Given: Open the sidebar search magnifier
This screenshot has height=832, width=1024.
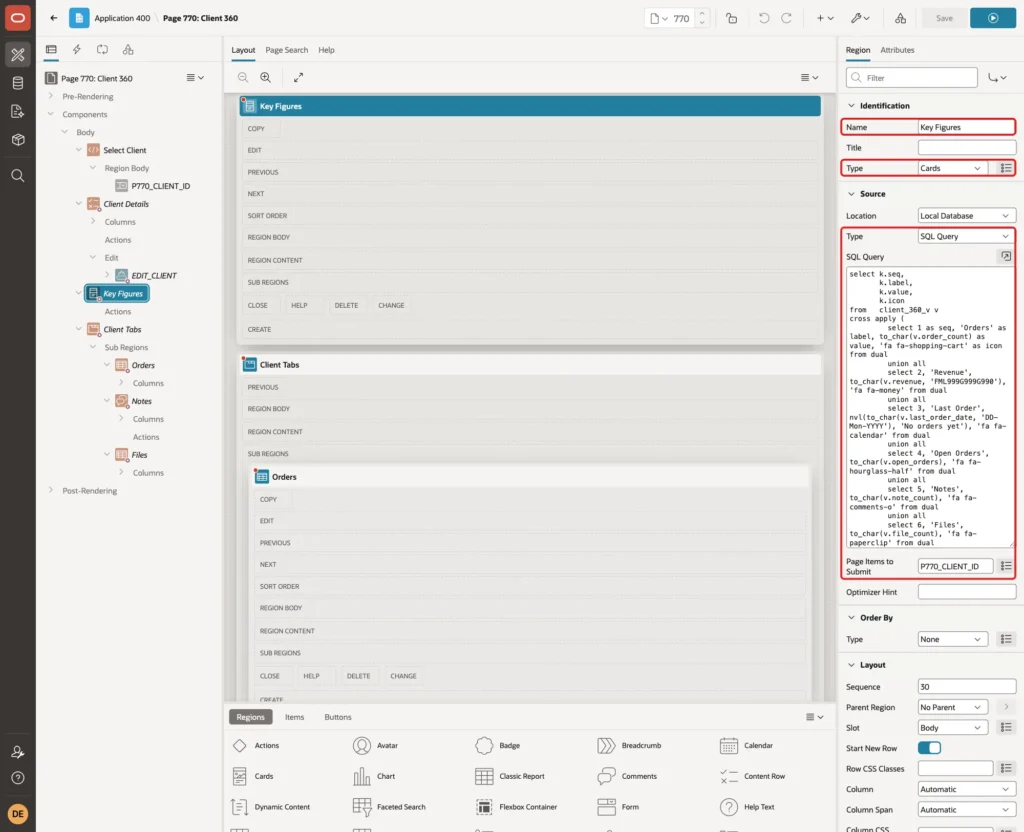Looking at the screenshot, I should [x=18, y=176].
